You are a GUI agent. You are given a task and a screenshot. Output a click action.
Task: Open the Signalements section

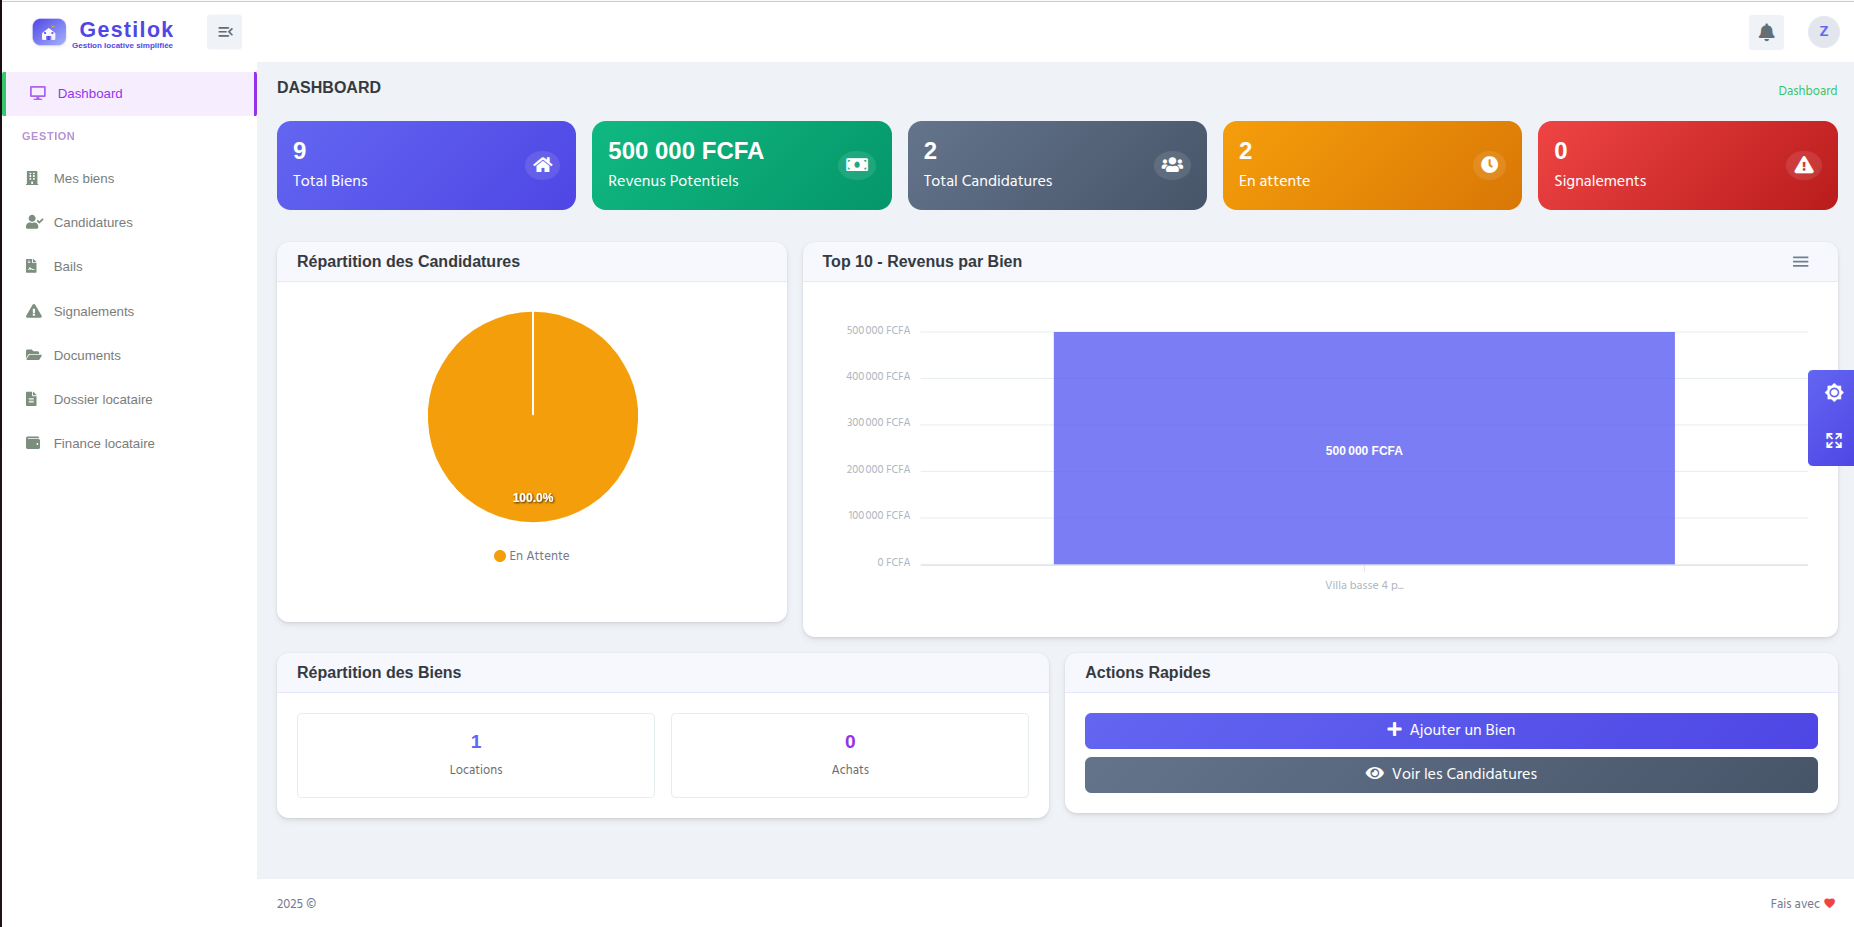pyautogui.click(x=94, y=311)
